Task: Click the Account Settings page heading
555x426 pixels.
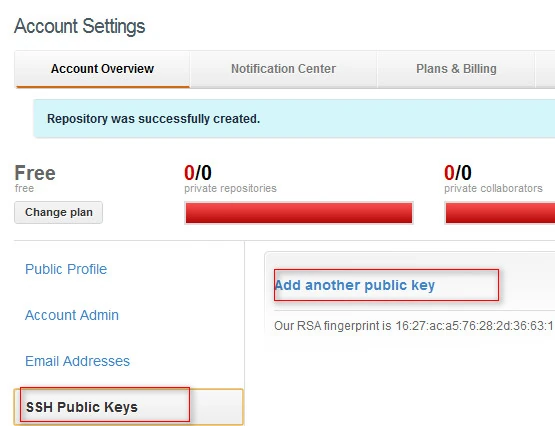Action: [80, 26]
